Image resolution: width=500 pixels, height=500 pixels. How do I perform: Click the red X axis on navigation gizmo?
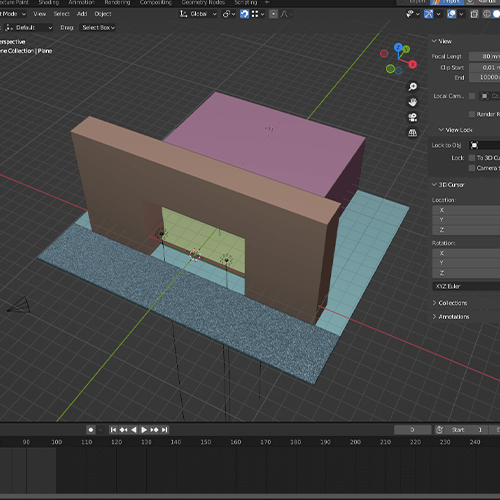tap(413, 64)
